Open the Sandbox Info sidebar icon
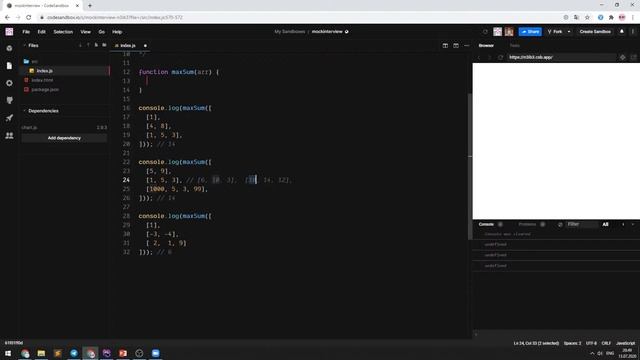This screenshot has height=360, width=640. pos(9,48)
